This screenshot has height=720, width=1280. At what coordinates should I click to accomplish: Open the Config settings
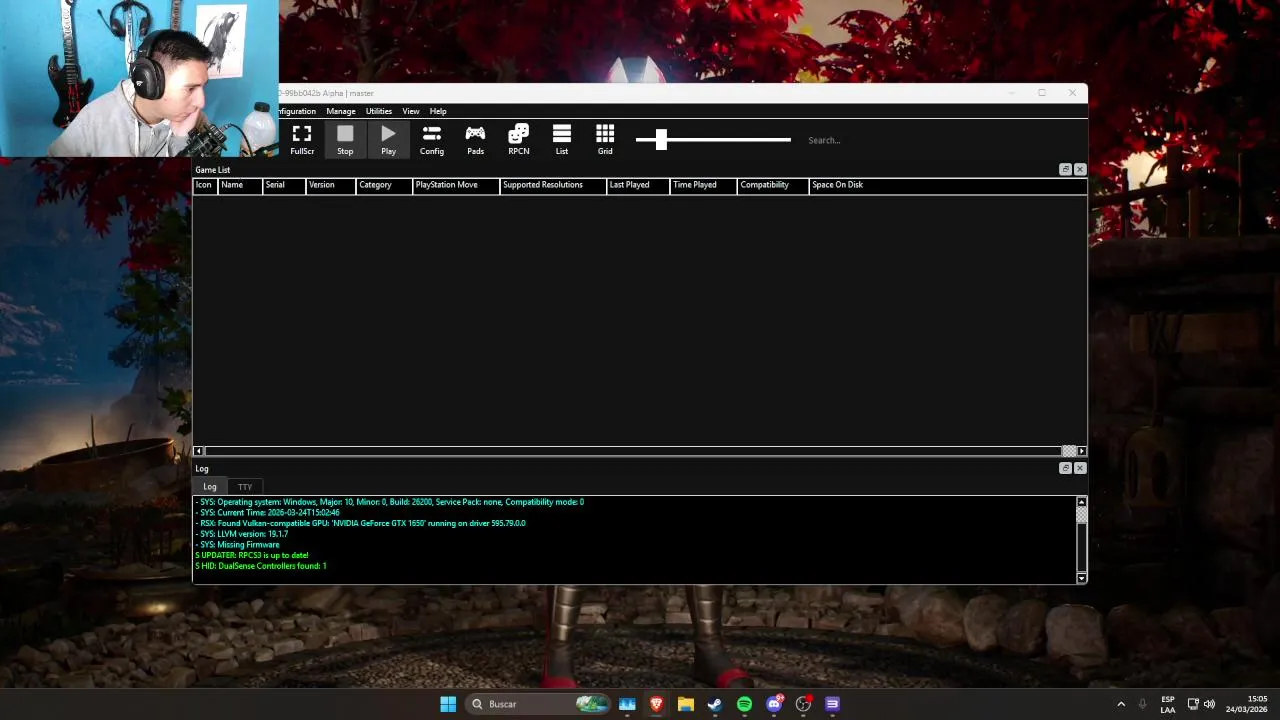coord(432,140)
